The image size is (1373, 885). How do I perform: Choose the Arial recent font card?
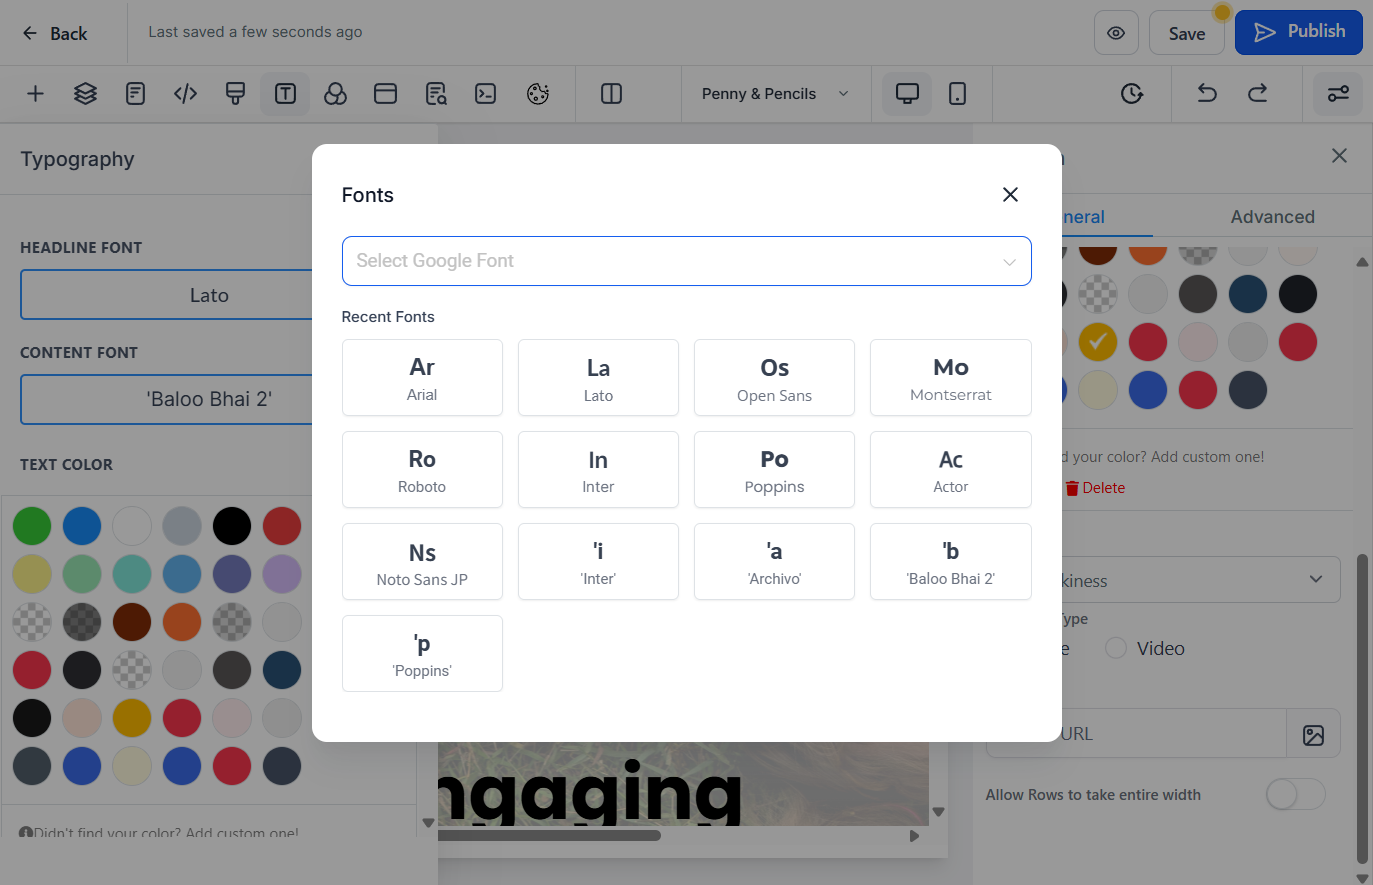(422, 377)
